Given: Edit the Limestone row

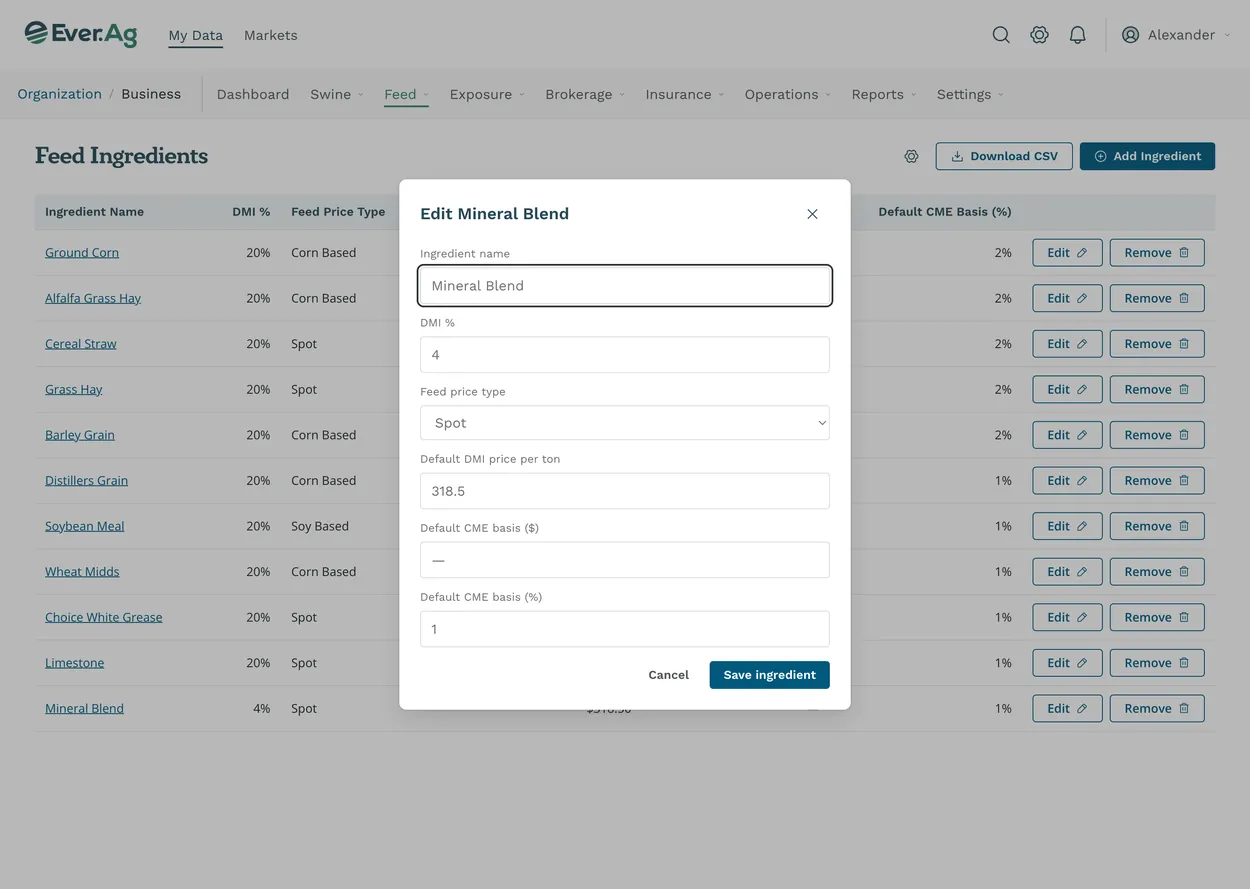Looking at the screenshot, I should 1067,663.
